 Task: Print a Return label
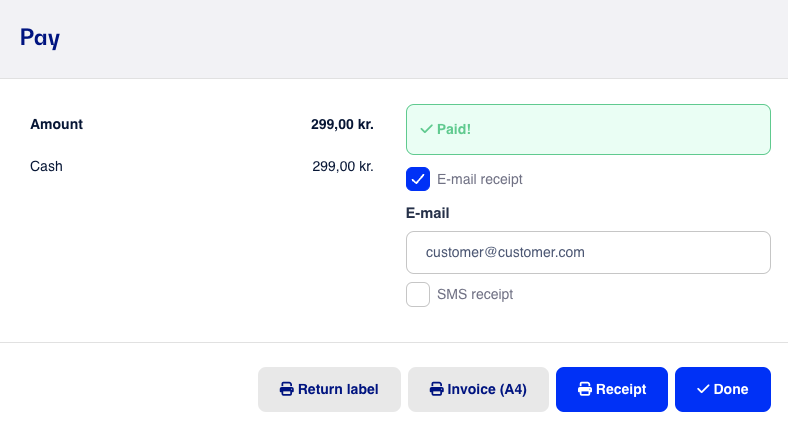click(x=329, y=389)
